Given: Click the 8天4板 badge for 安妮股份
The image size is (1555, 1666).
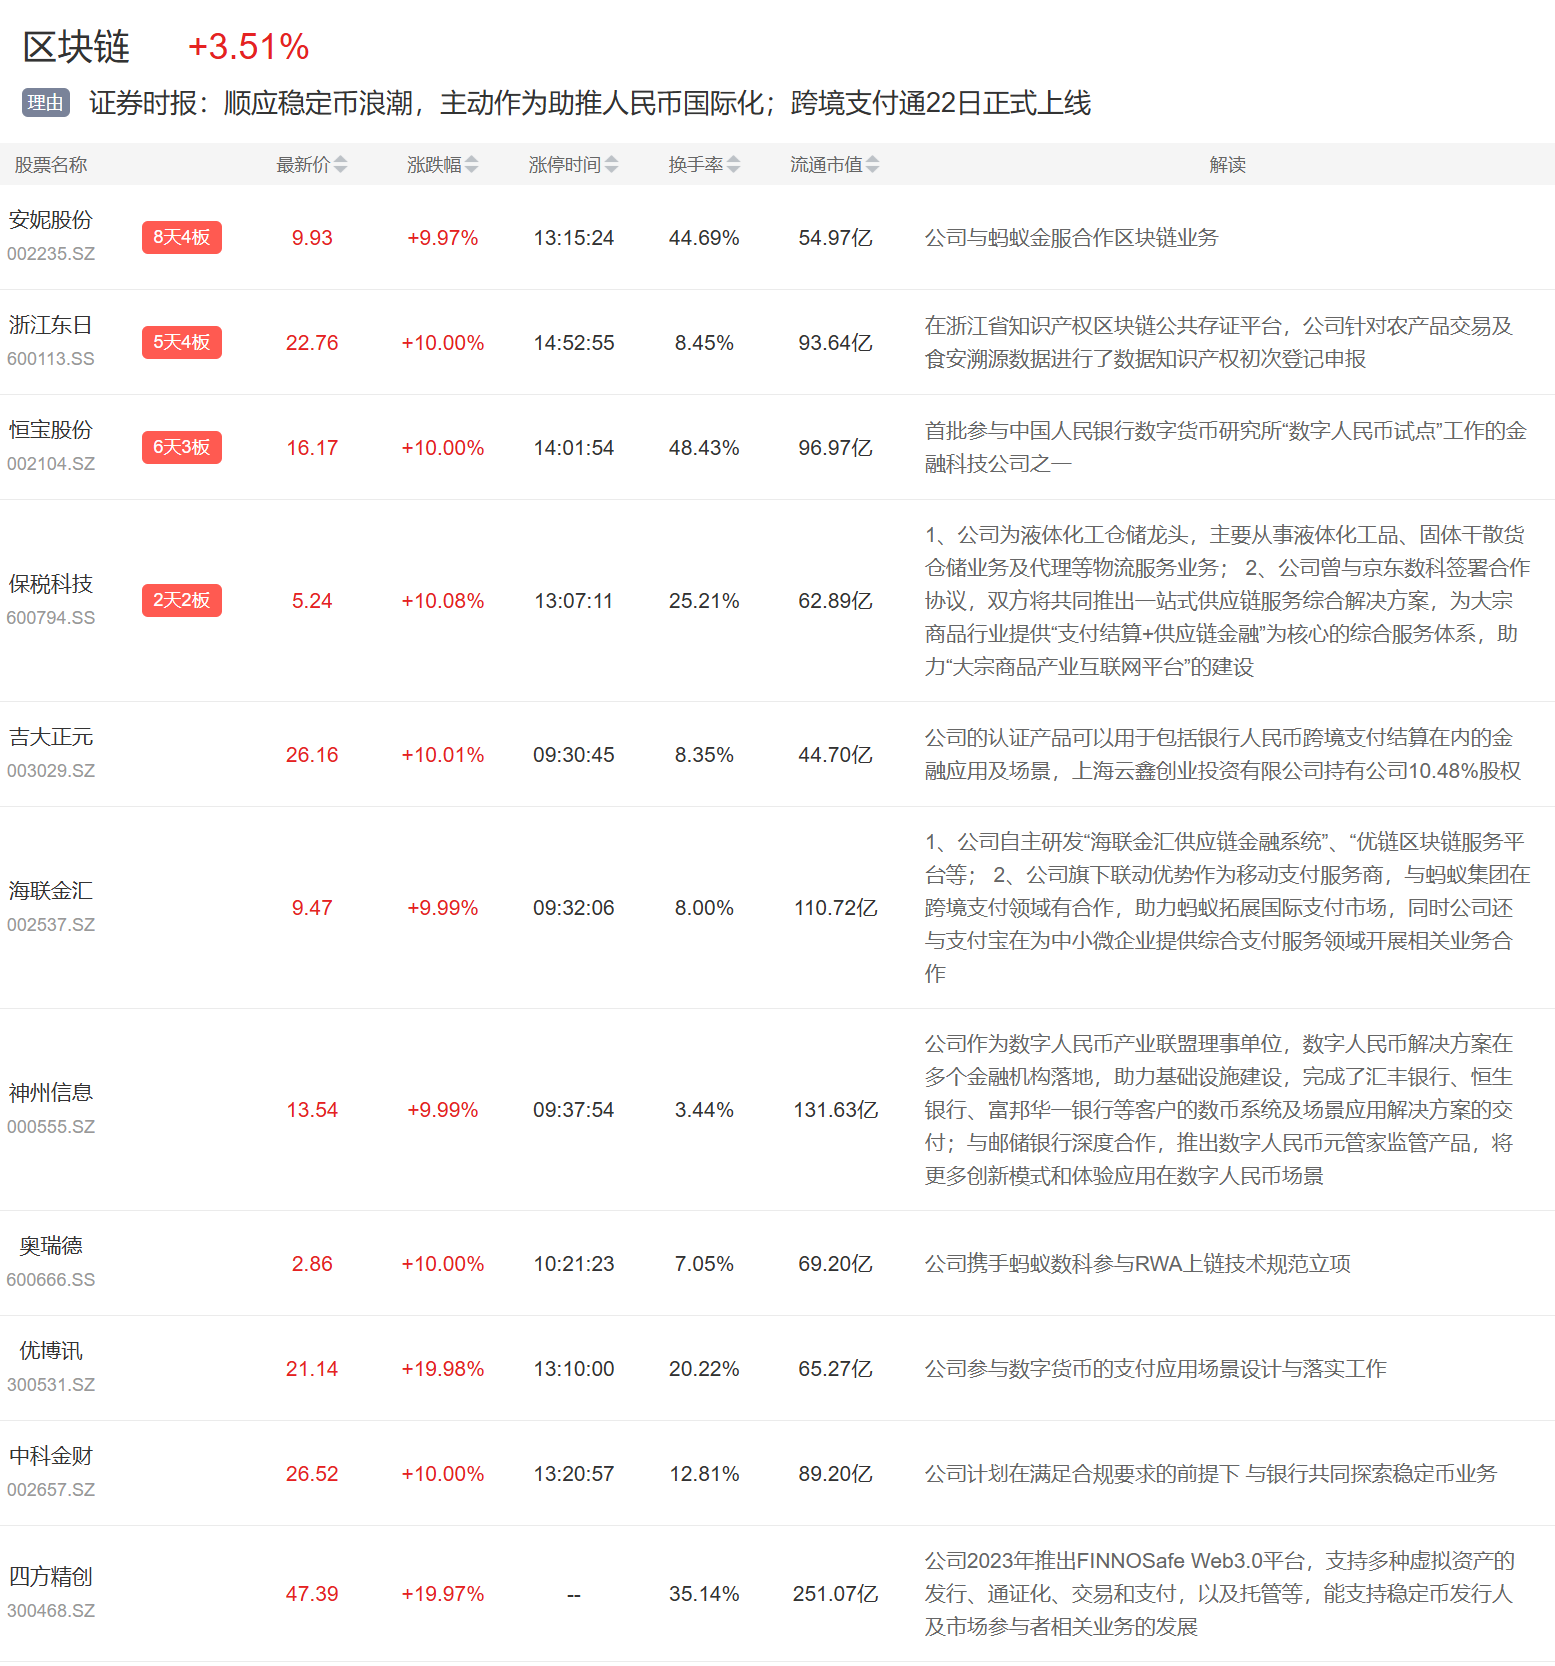Looking at the screenshot, I should pyautogui.click(x=181, y=238).
